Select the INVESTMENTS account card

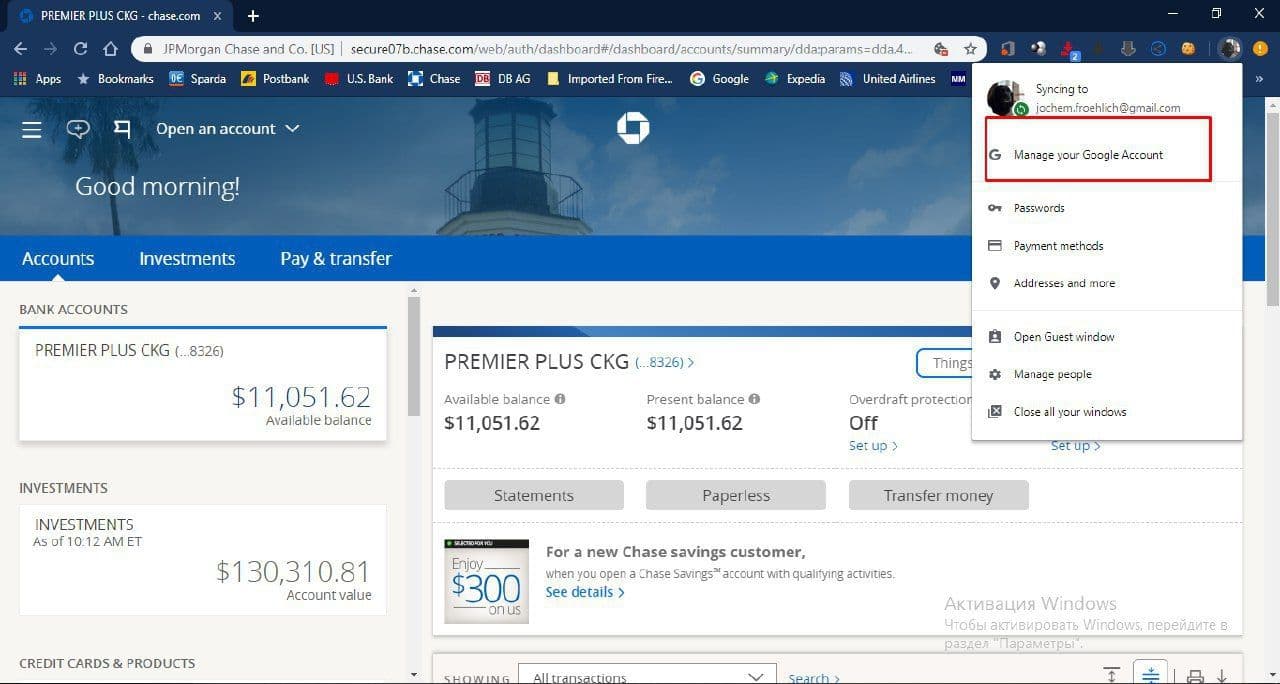point(202,559)
